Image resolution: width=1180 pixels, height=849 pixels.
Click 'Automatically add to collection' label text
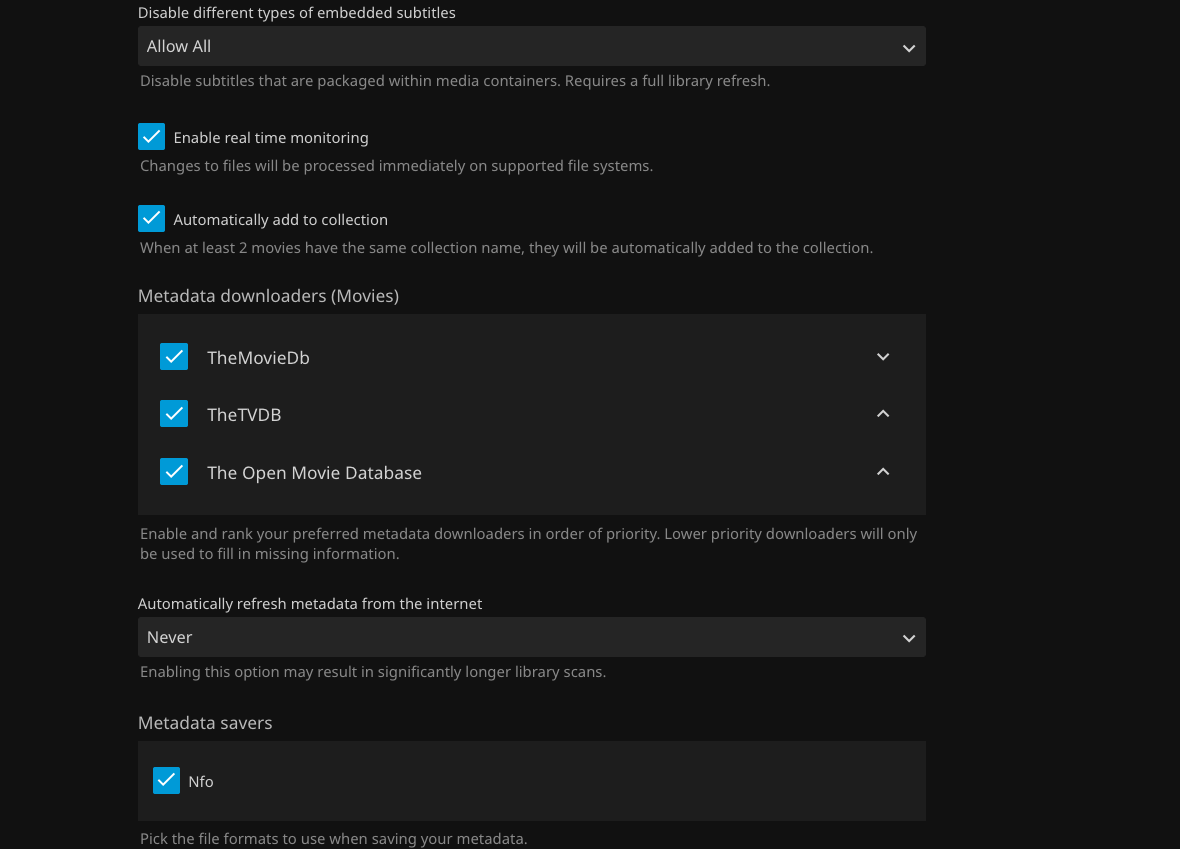tap(280, 220)
